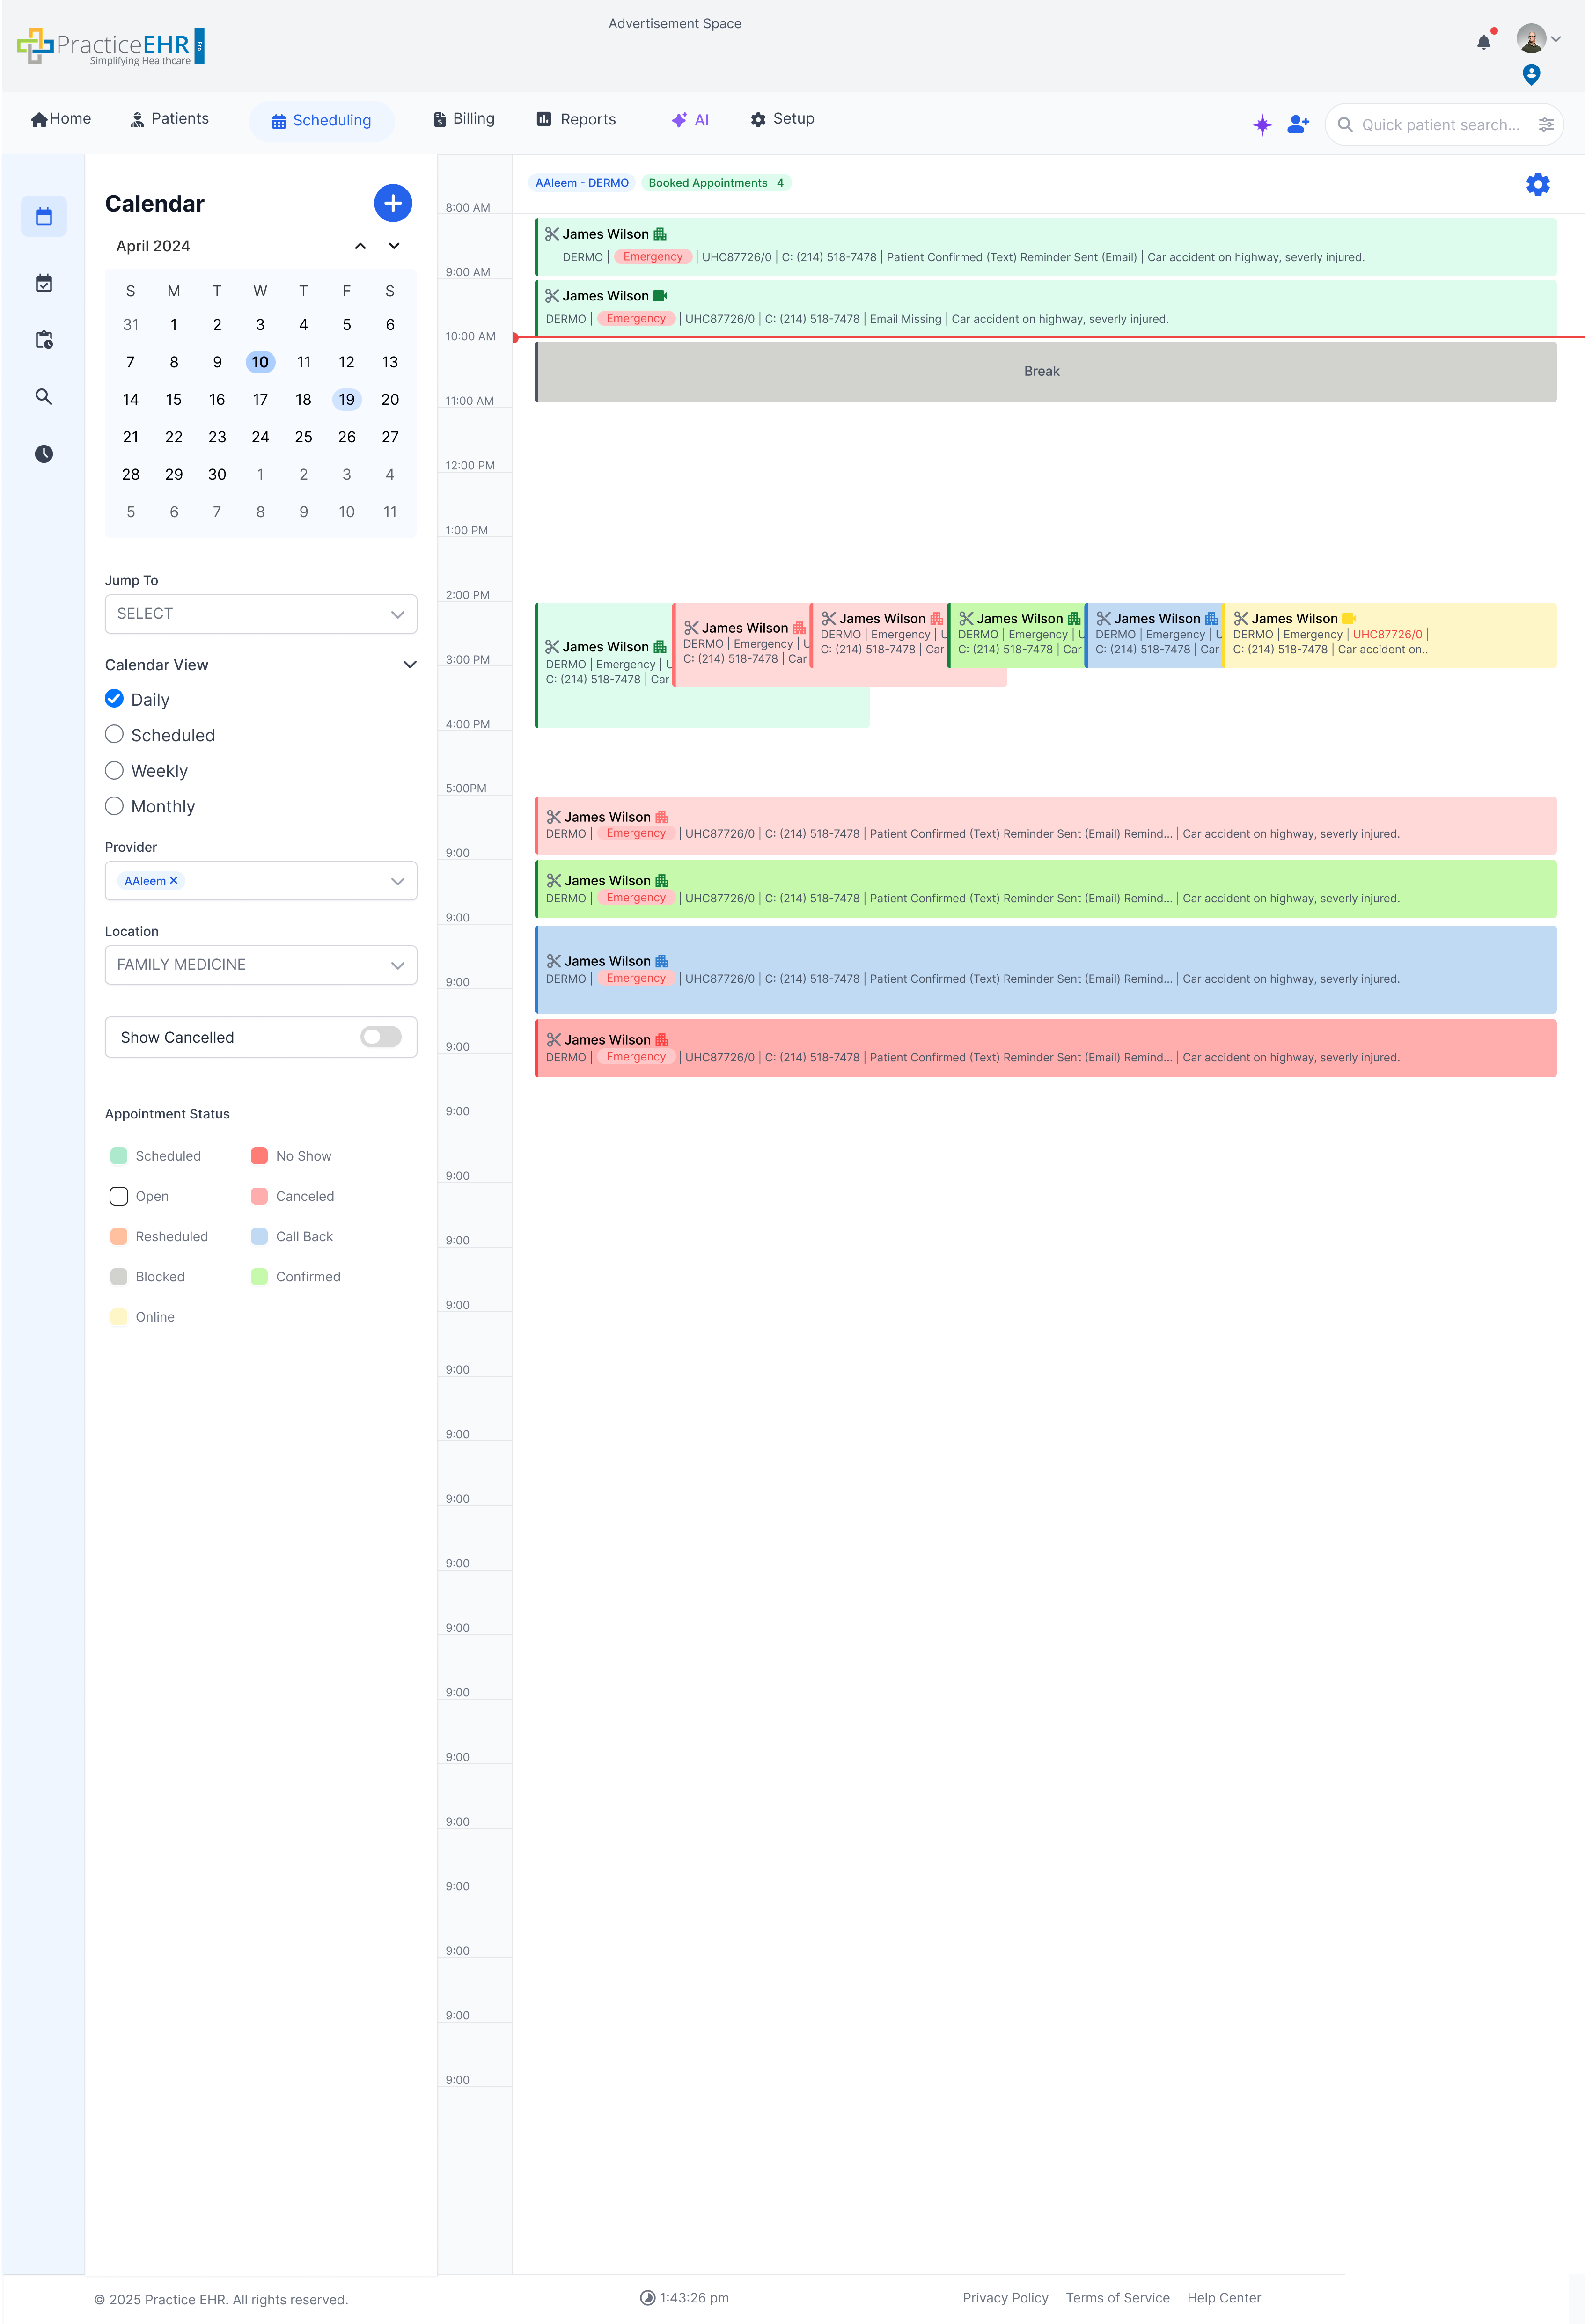Open the search filter sliders icon

pos(1546,124)
